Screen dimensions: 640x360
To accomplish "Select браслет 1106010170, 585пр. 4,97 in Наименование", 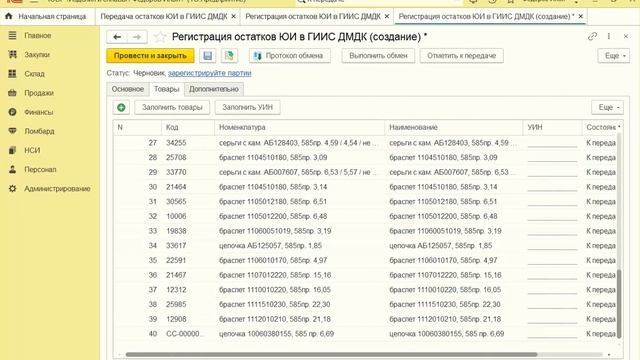I will click(x=443, y=260).
